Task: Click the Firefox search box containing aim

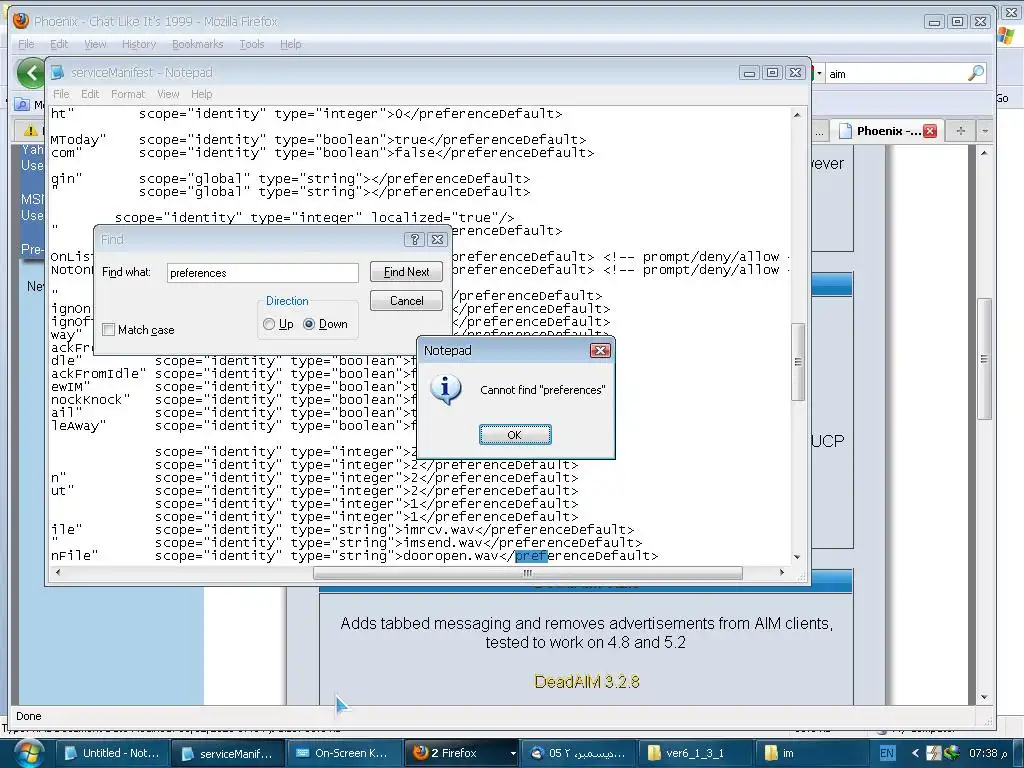Action: (896, 74)
